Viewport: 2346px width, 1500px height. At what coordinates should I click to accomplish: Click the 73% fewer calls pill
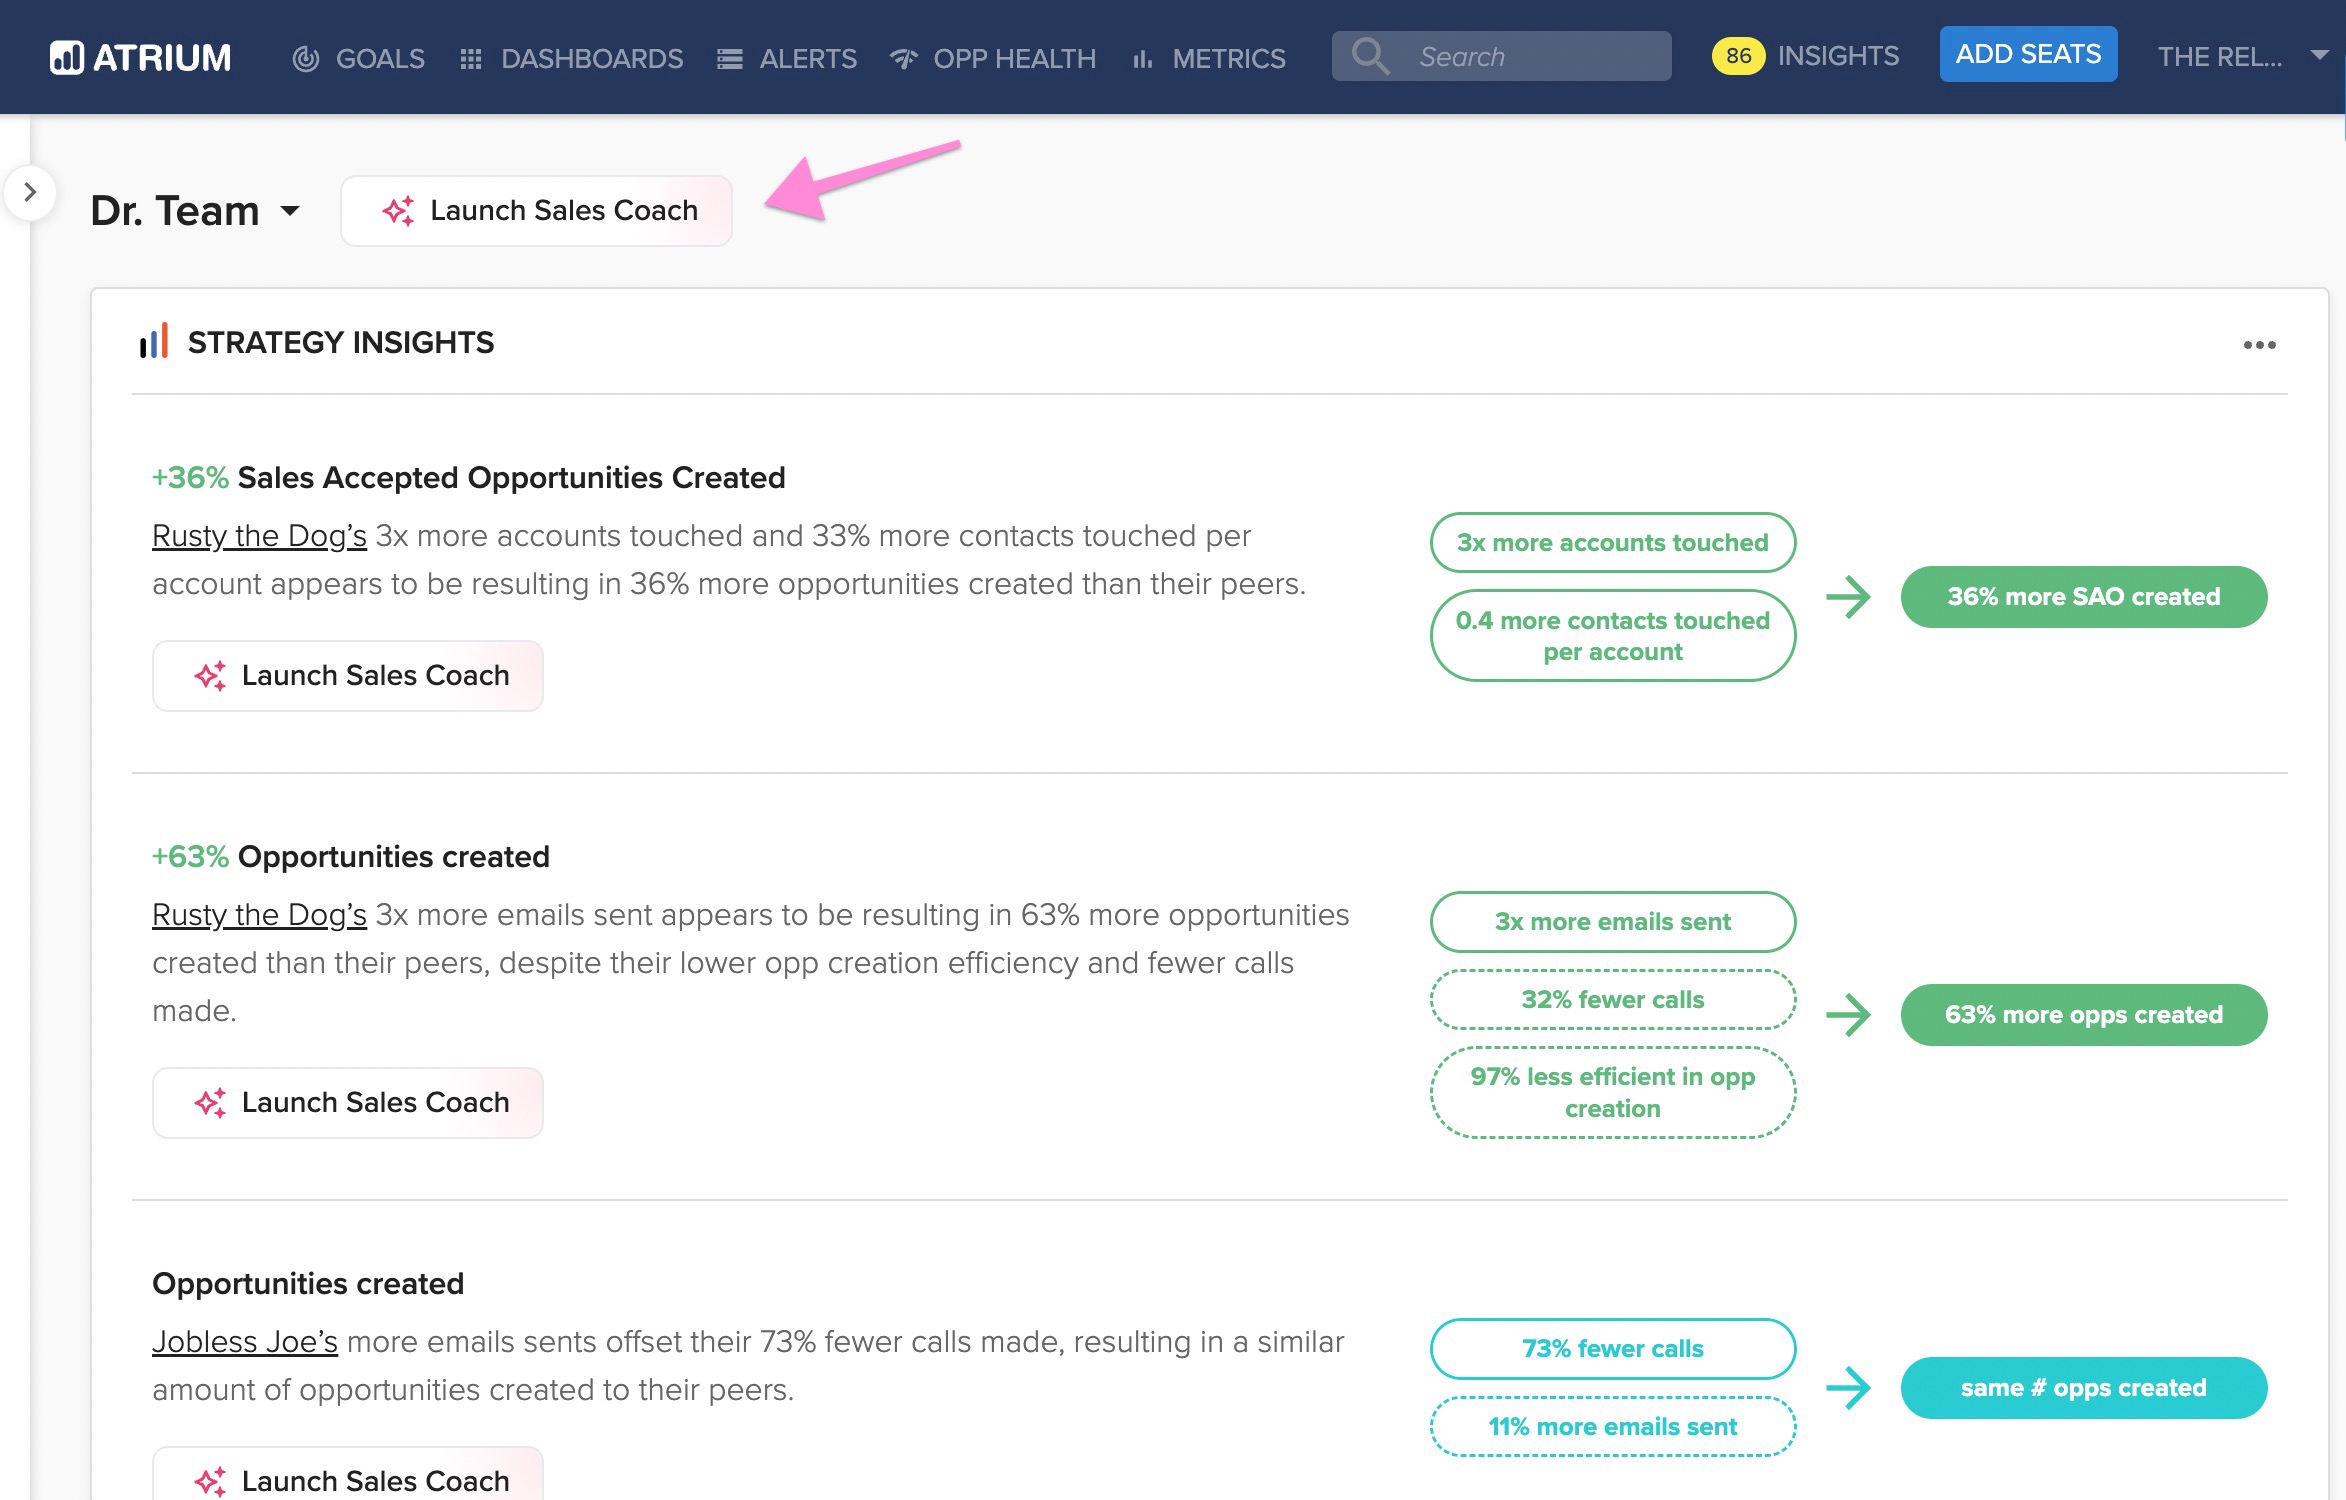[1612, 1349]
